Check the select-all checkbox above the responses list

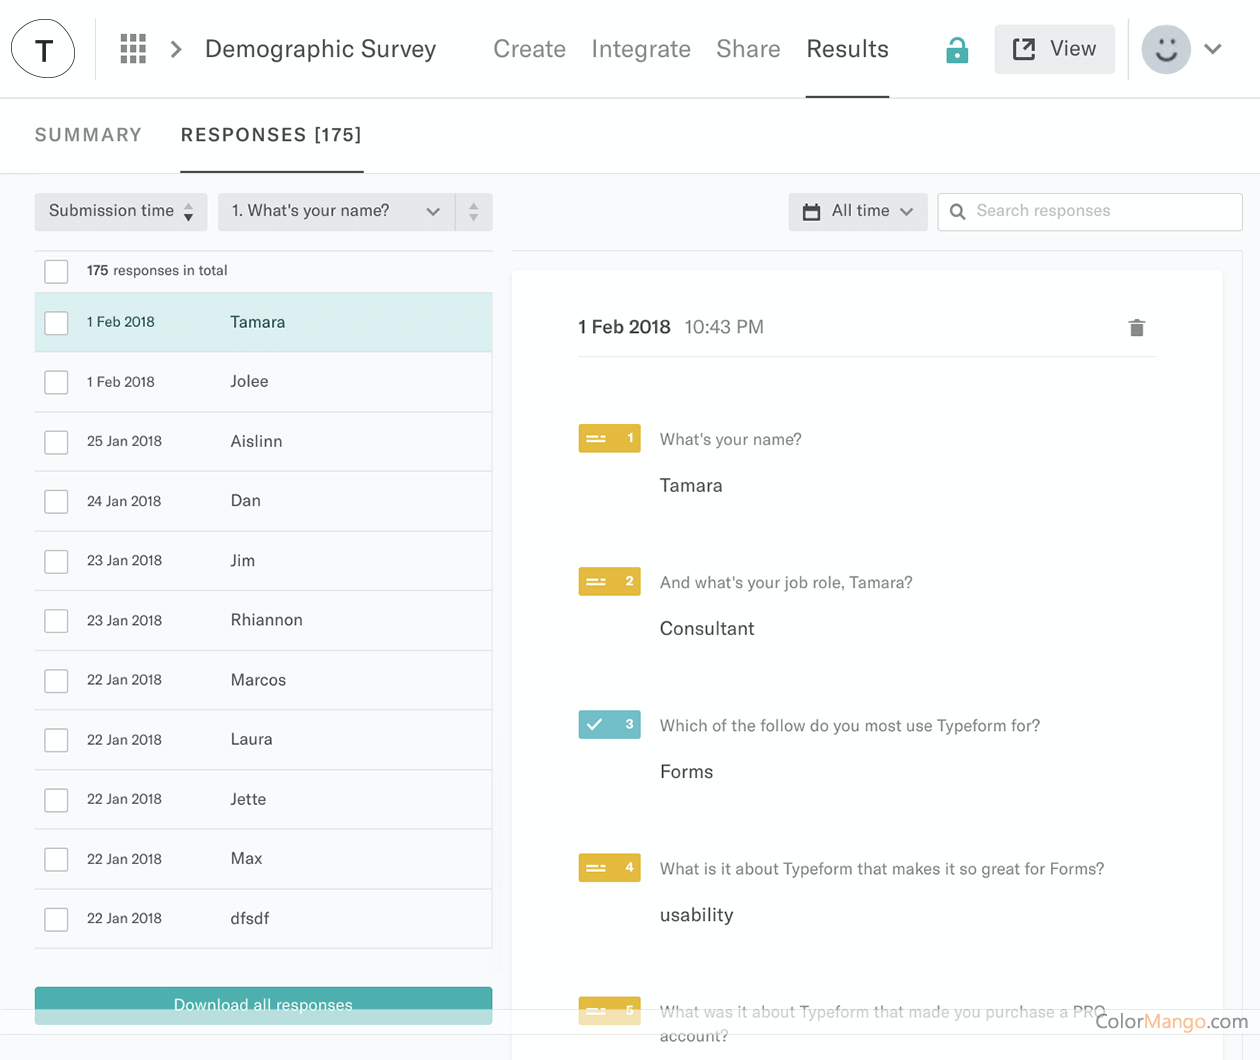pos(56,271)
